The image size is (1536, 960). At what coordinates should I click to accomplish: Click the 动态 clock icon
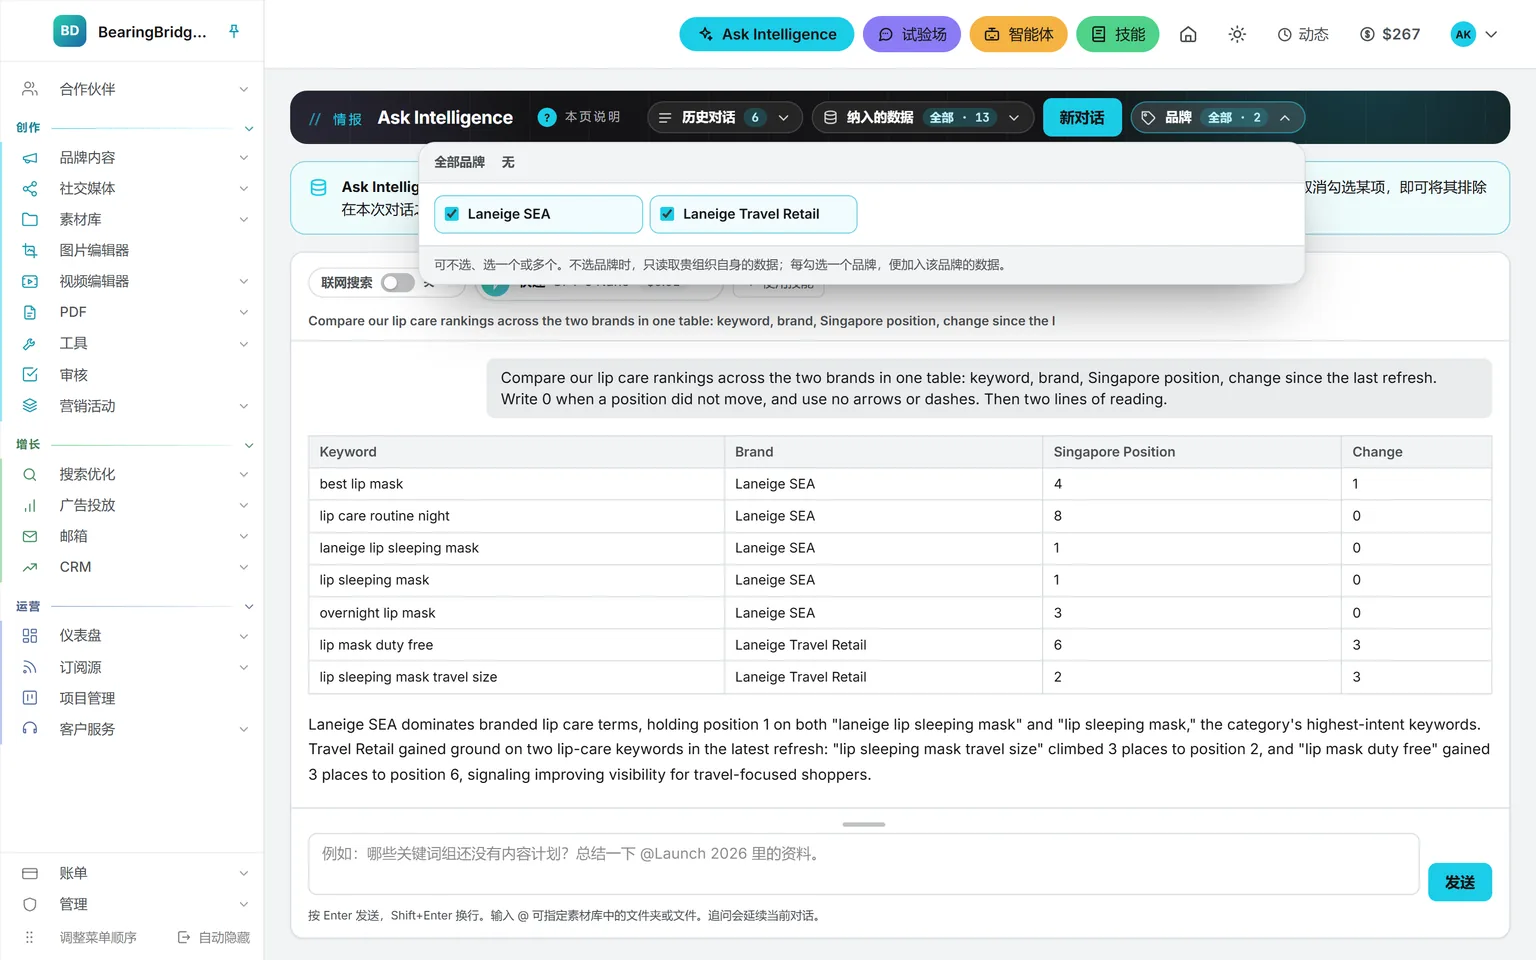(1285, 34)
